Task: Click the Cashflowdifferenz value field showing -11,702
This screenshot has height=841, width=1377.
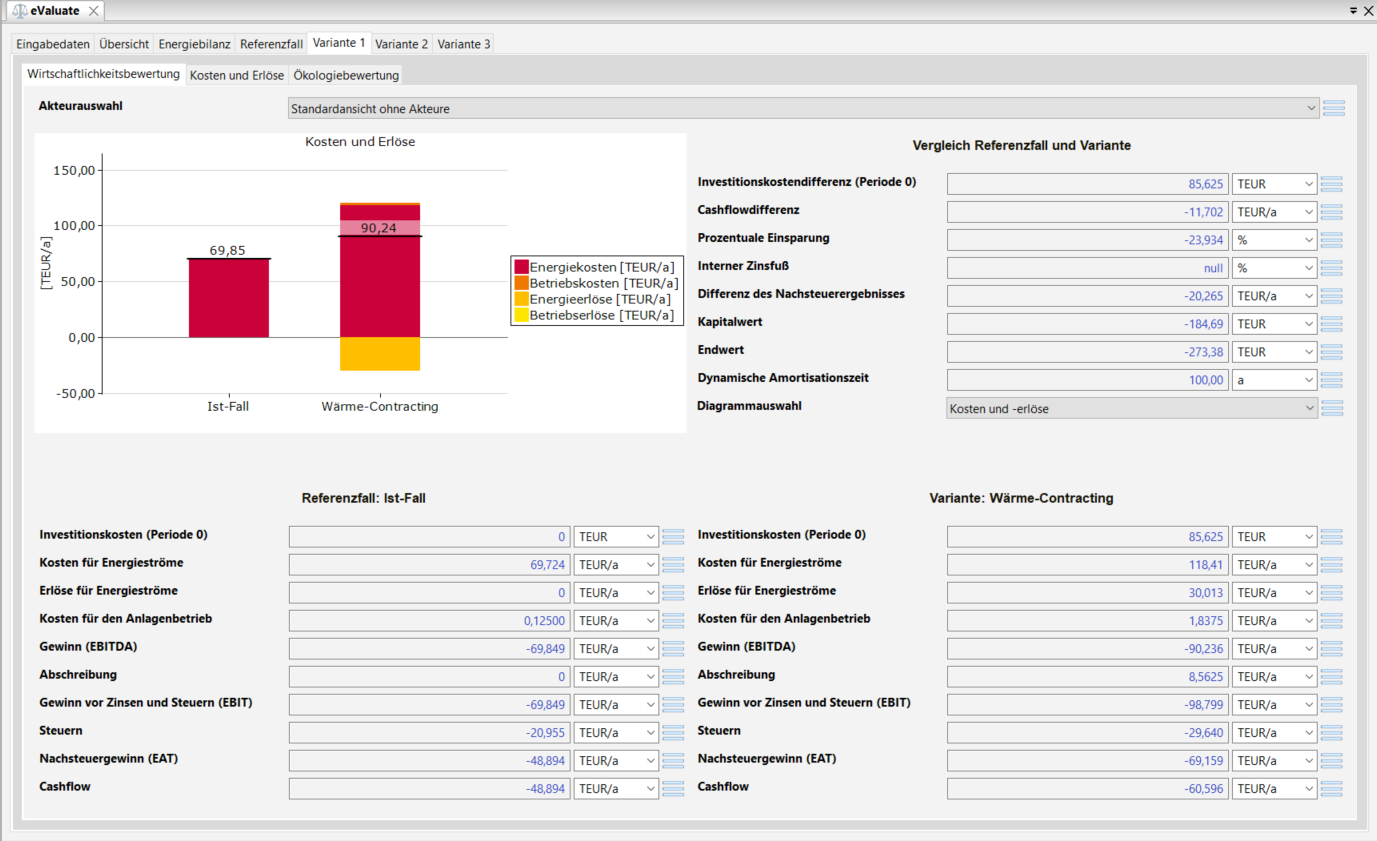Action: coord(1088,212)
